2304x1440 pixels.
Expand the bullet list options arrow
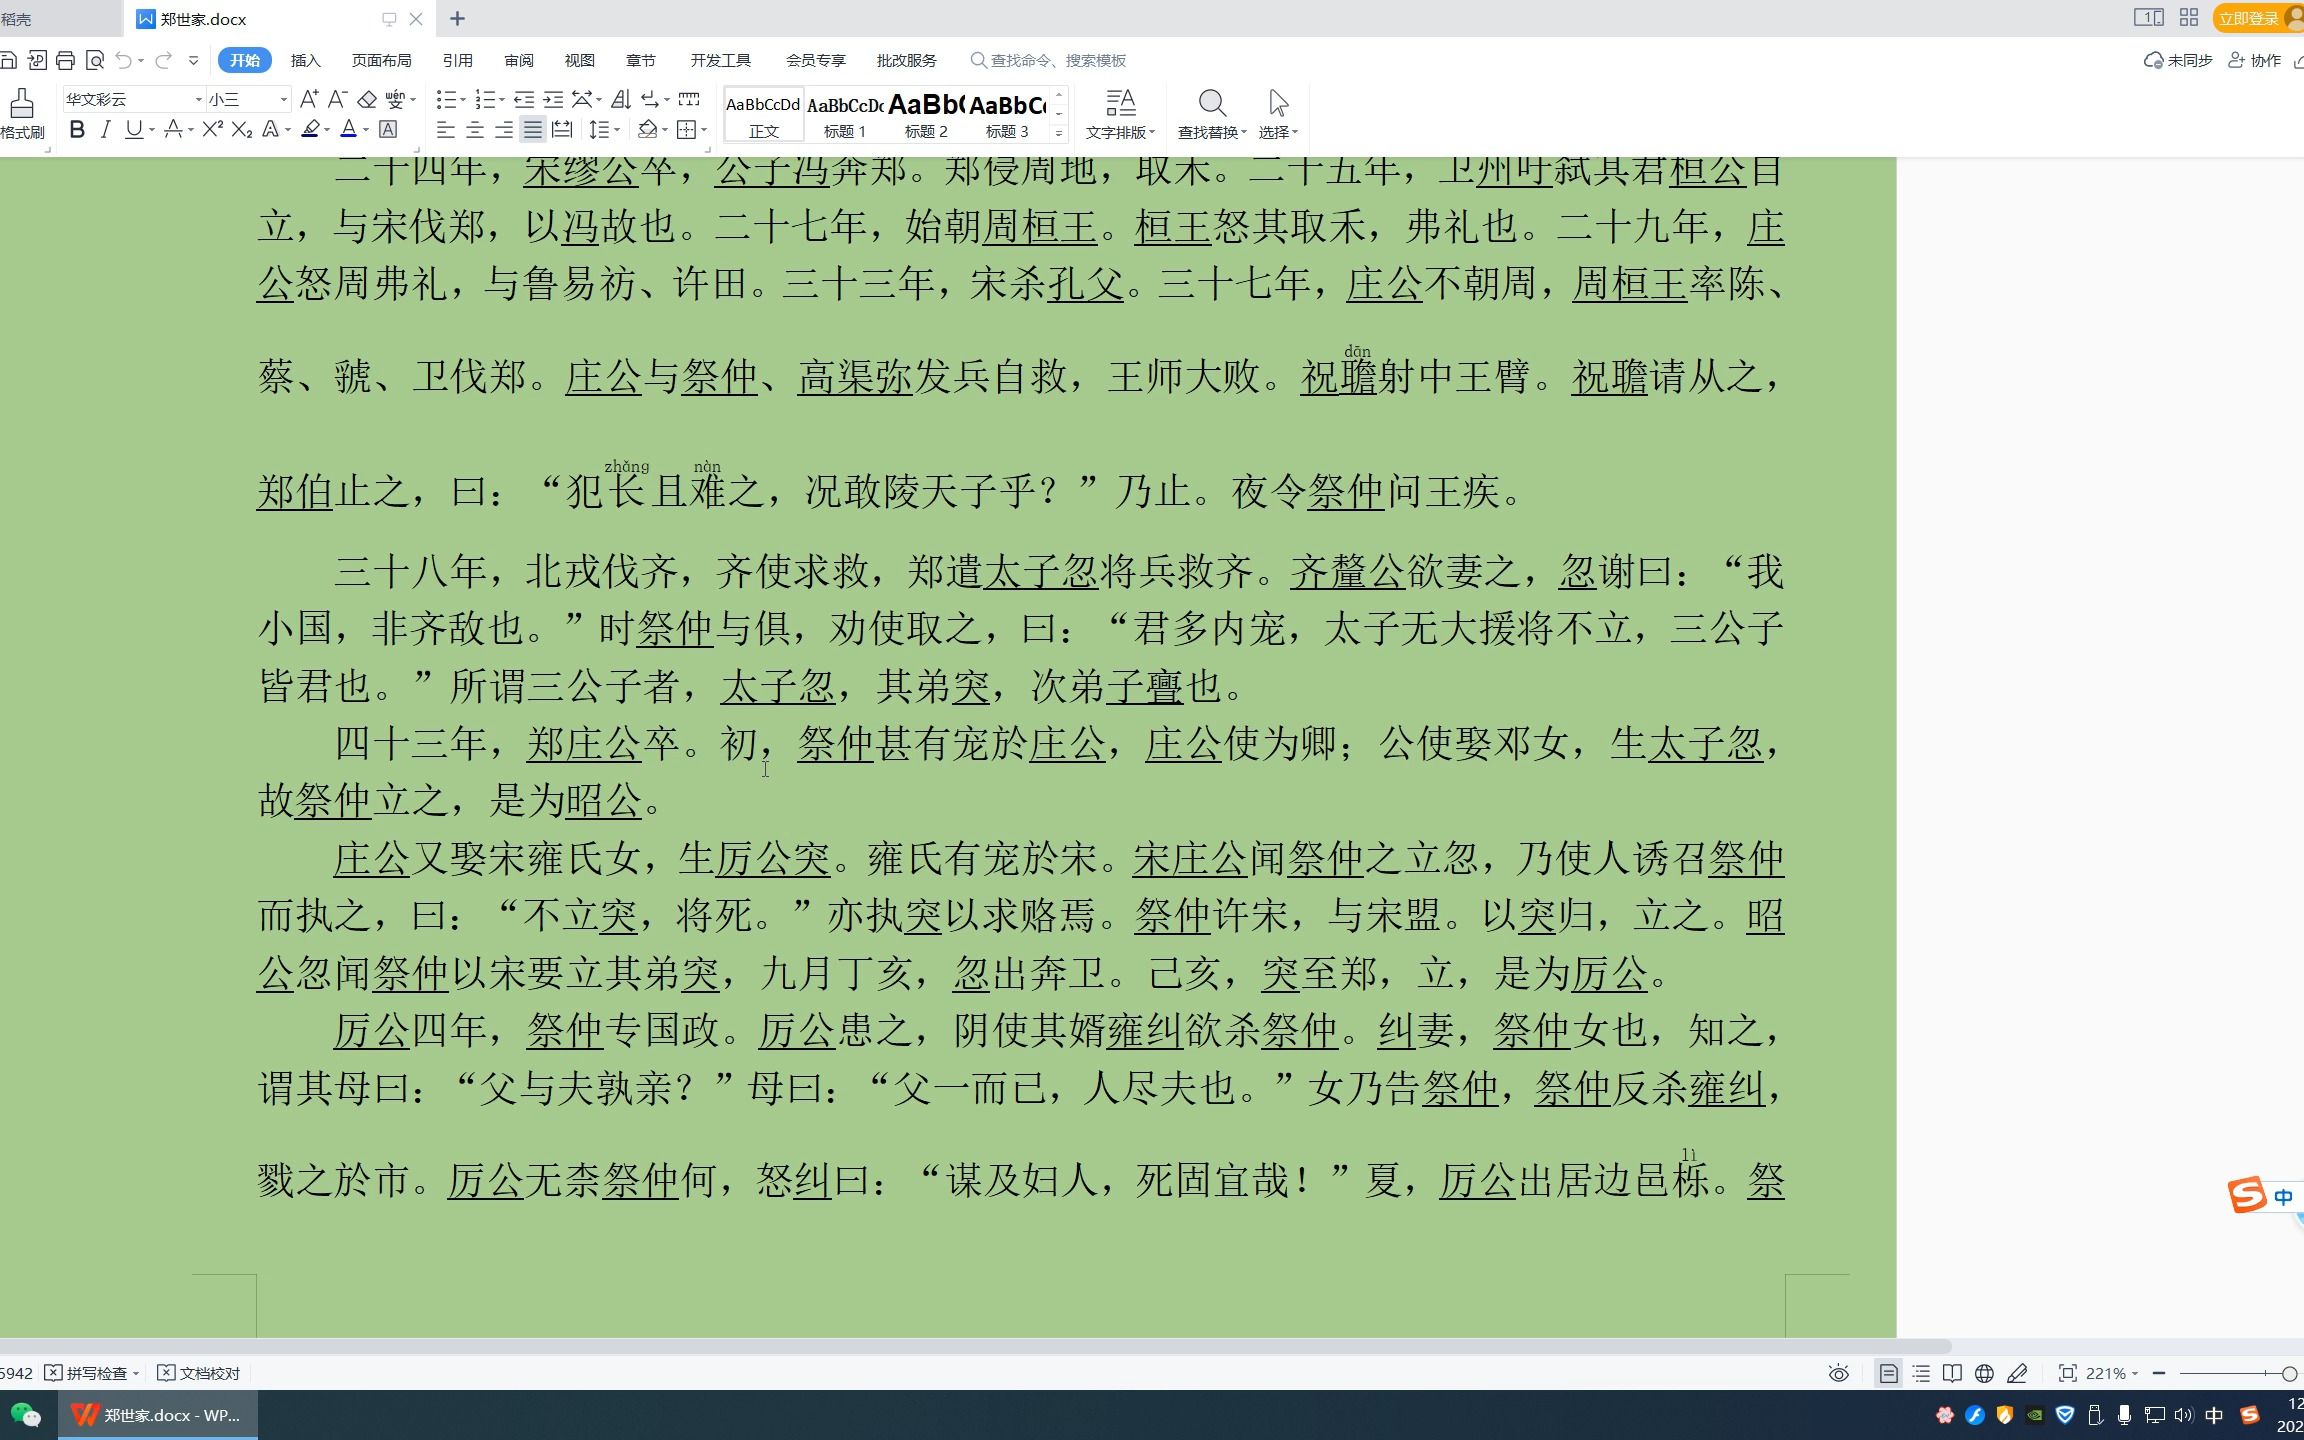pyautogui.click(x=463, y=99)
